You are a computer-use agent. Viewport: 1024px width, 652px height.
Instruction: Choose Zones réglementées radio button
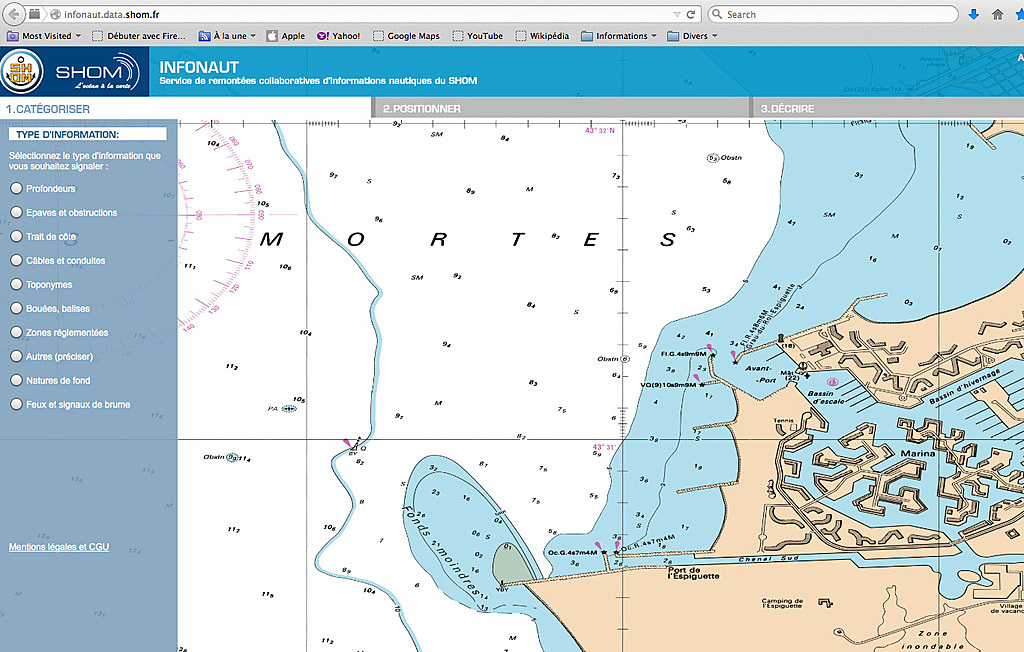click(16, 332)
